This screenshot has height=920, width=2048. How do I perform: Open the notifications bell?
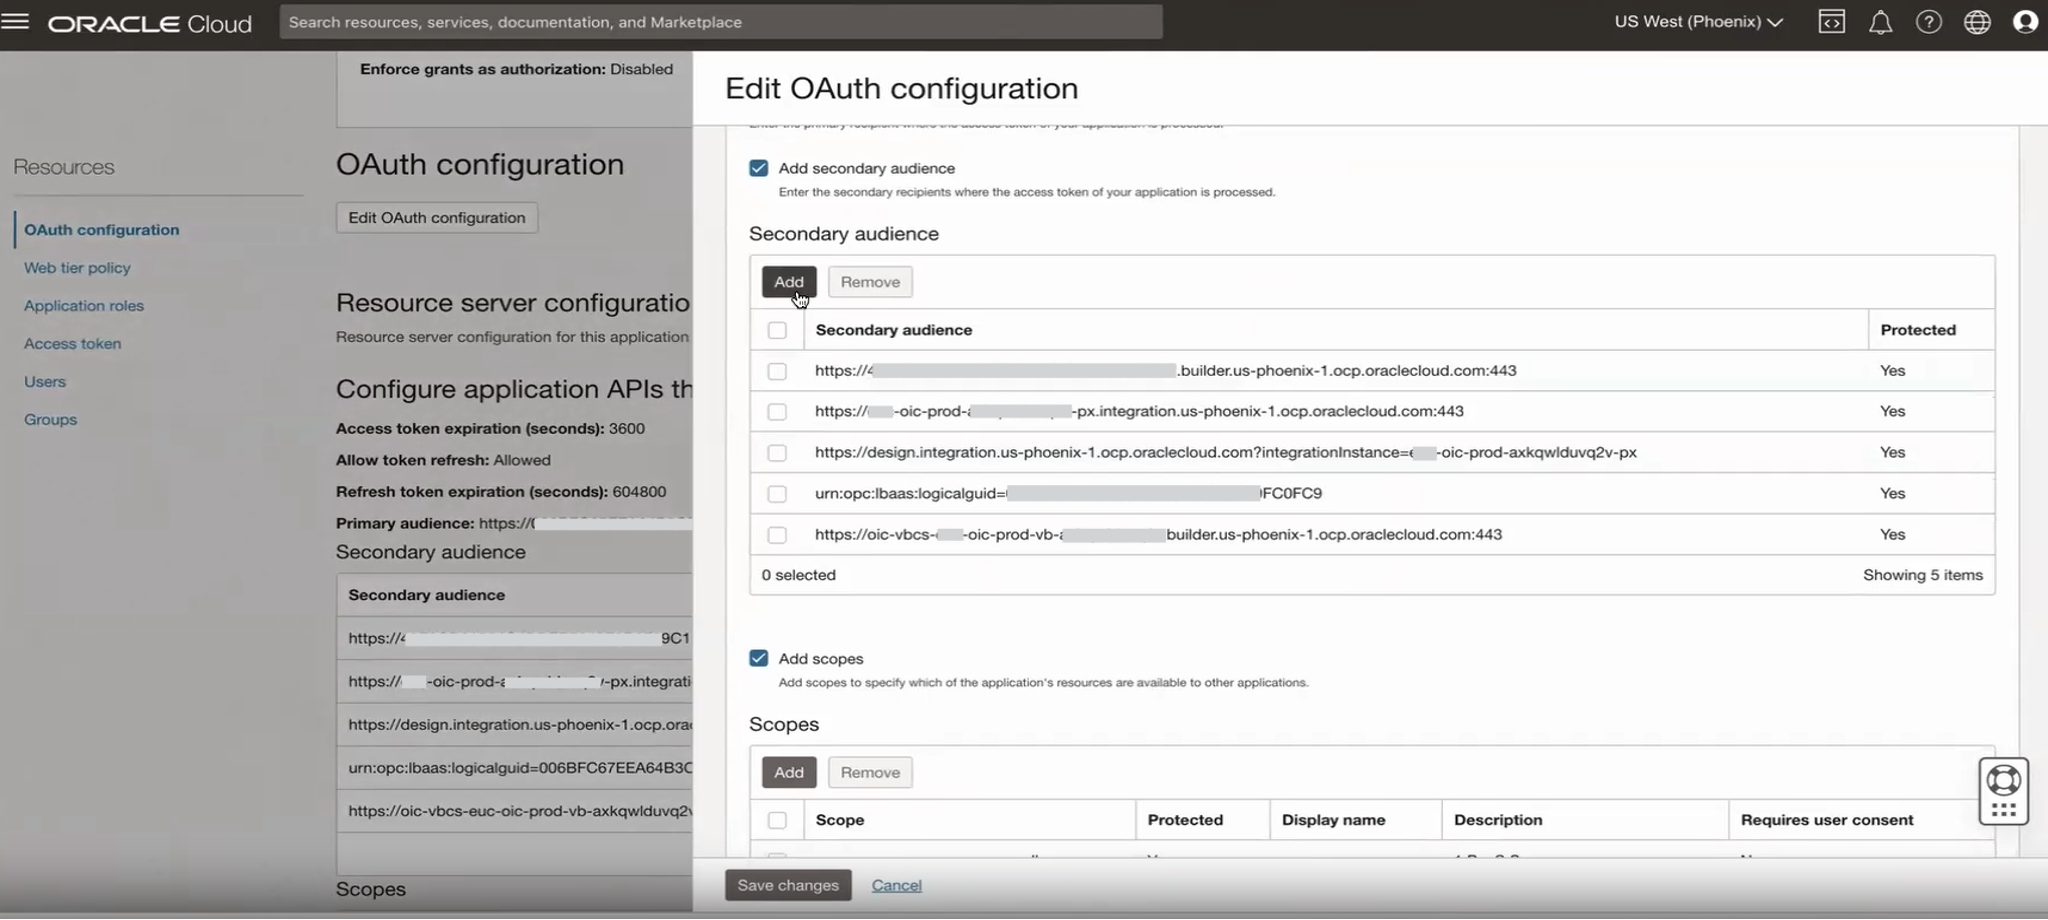[x=1880, y=22]
